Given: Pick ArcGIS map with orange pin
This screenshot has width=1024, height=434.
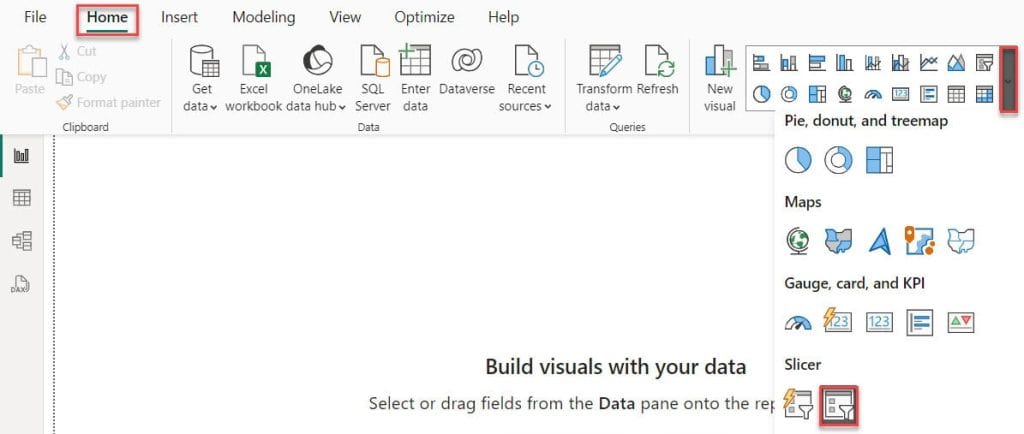Looking at the screenshot, I should pos(920,241).
